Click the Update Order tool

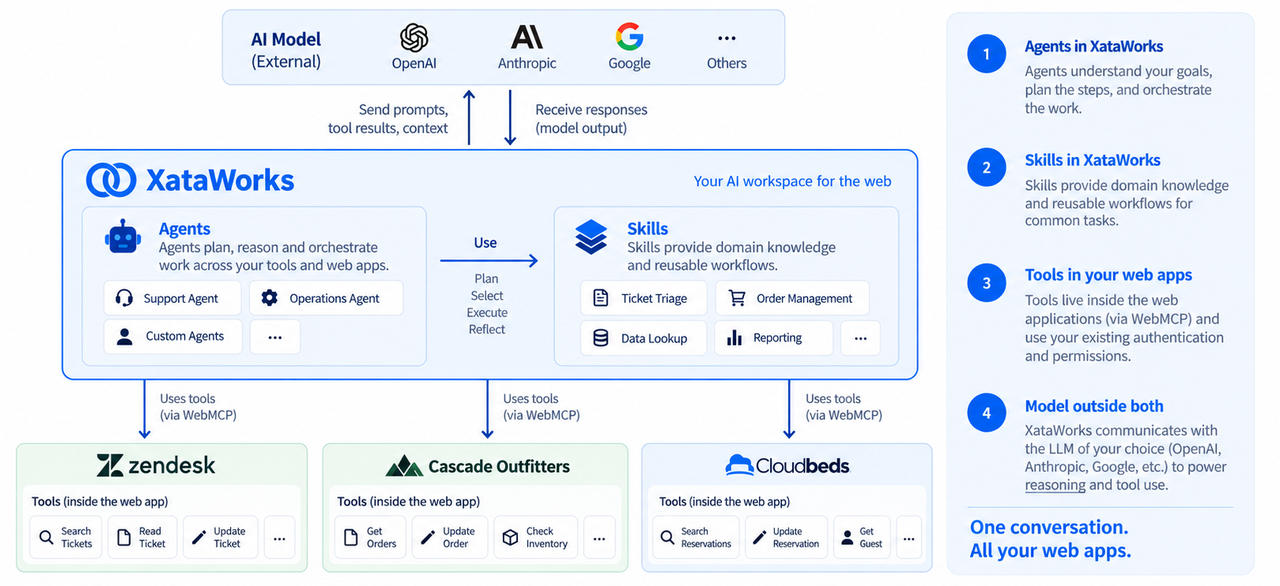tap(449, 538)
